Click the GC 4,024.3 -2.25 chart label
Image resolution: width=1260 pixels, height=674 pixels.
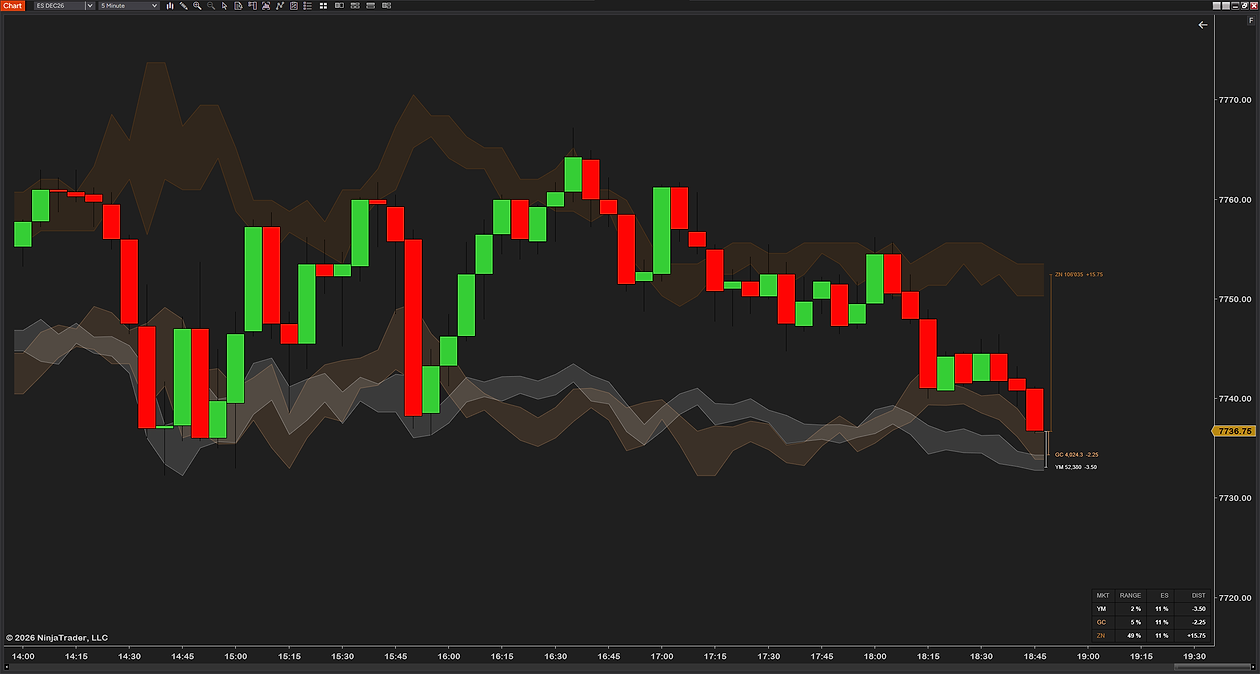1077,454
